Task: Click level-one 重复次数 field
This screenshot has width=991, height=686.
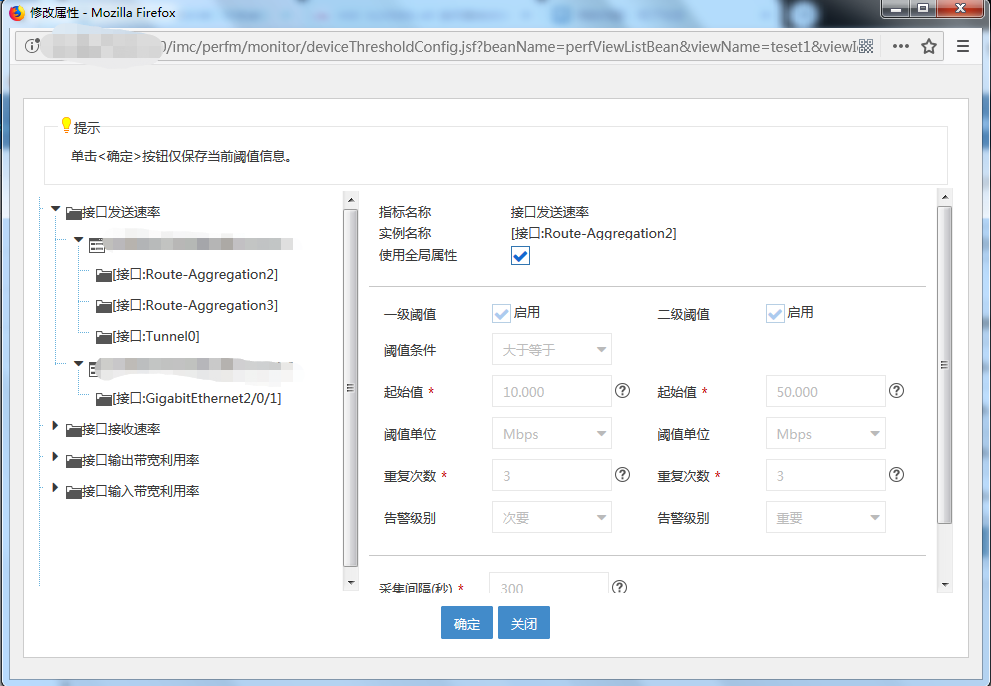Action: pyautogui.click(x=552, y=475)
